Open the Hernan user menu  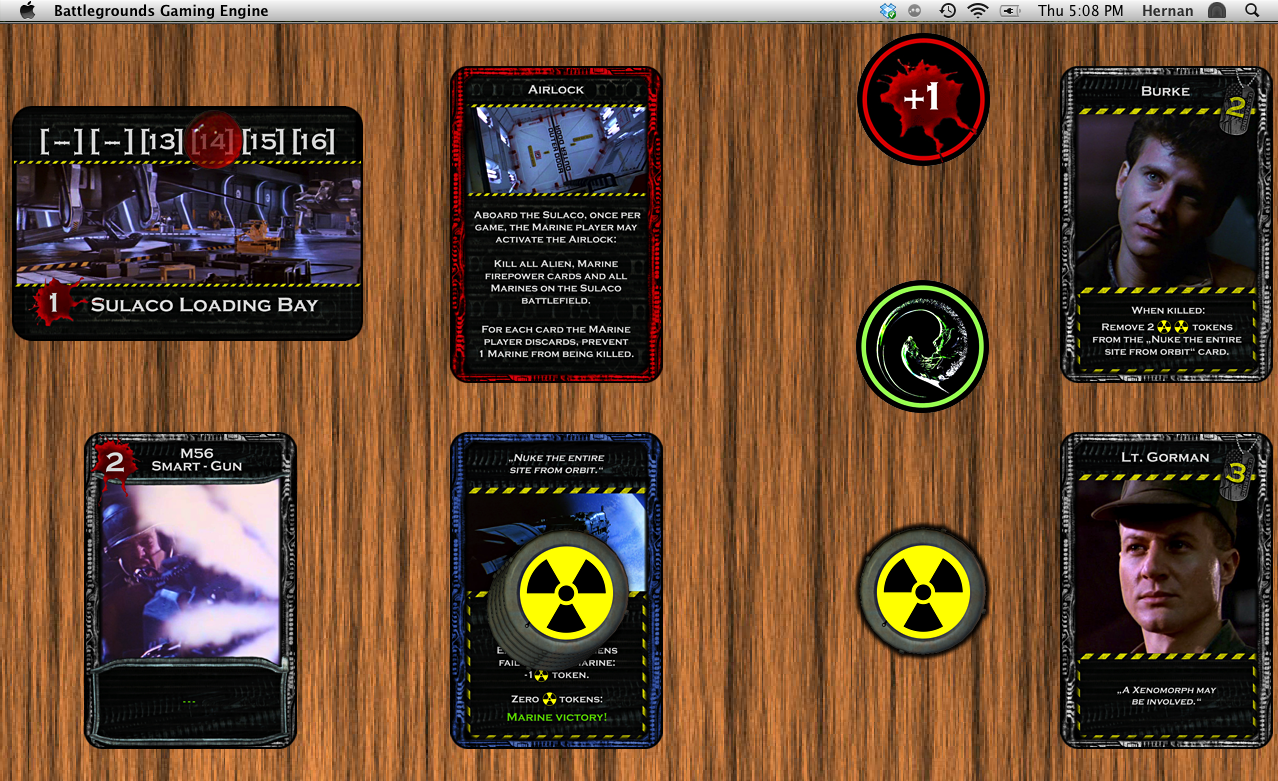[1167, 11]
